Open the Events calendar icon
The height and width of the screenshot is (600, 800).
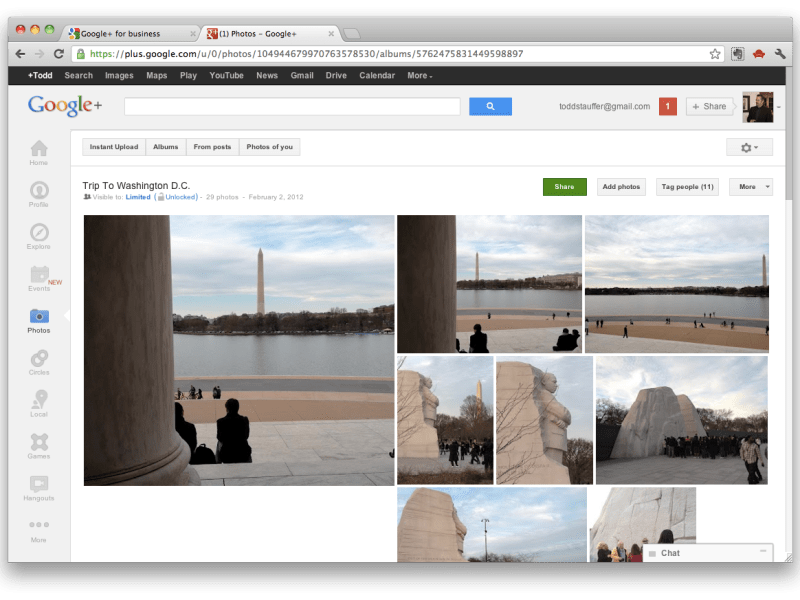click(x=39, y=276)
